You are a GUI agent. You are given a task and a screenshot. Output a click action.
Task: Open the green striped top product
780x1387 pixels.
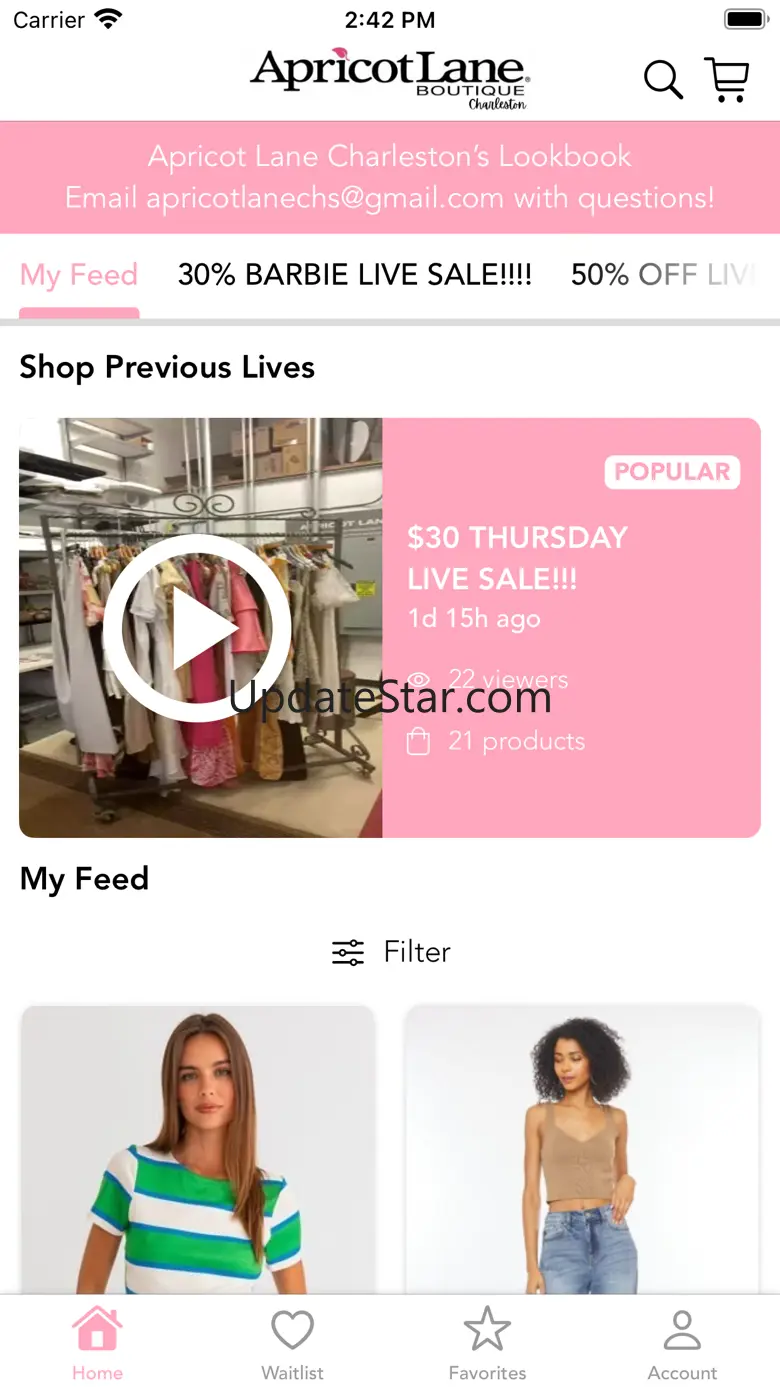pyautogui.click(x=197, y=1150)
